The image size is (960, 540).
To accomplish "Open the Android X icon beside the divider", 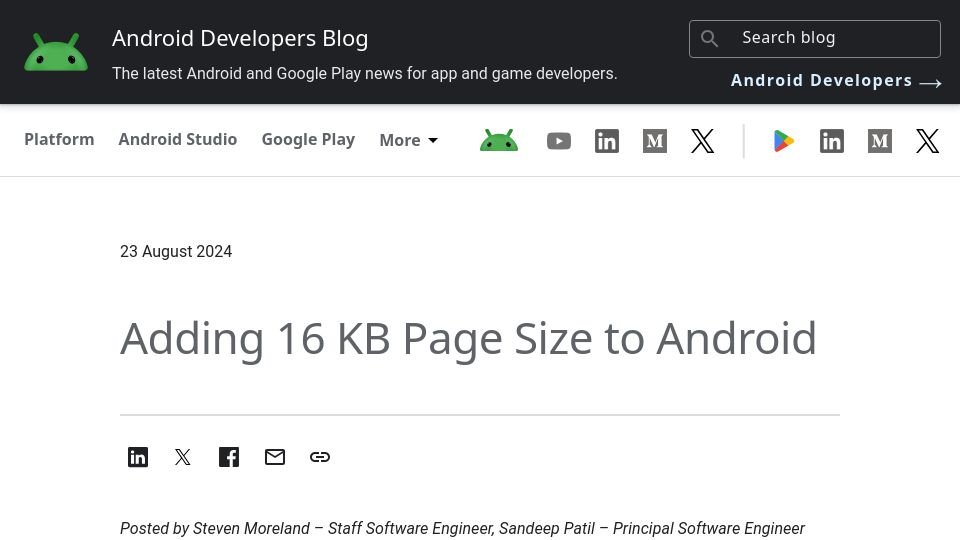I will coord(702,141).
